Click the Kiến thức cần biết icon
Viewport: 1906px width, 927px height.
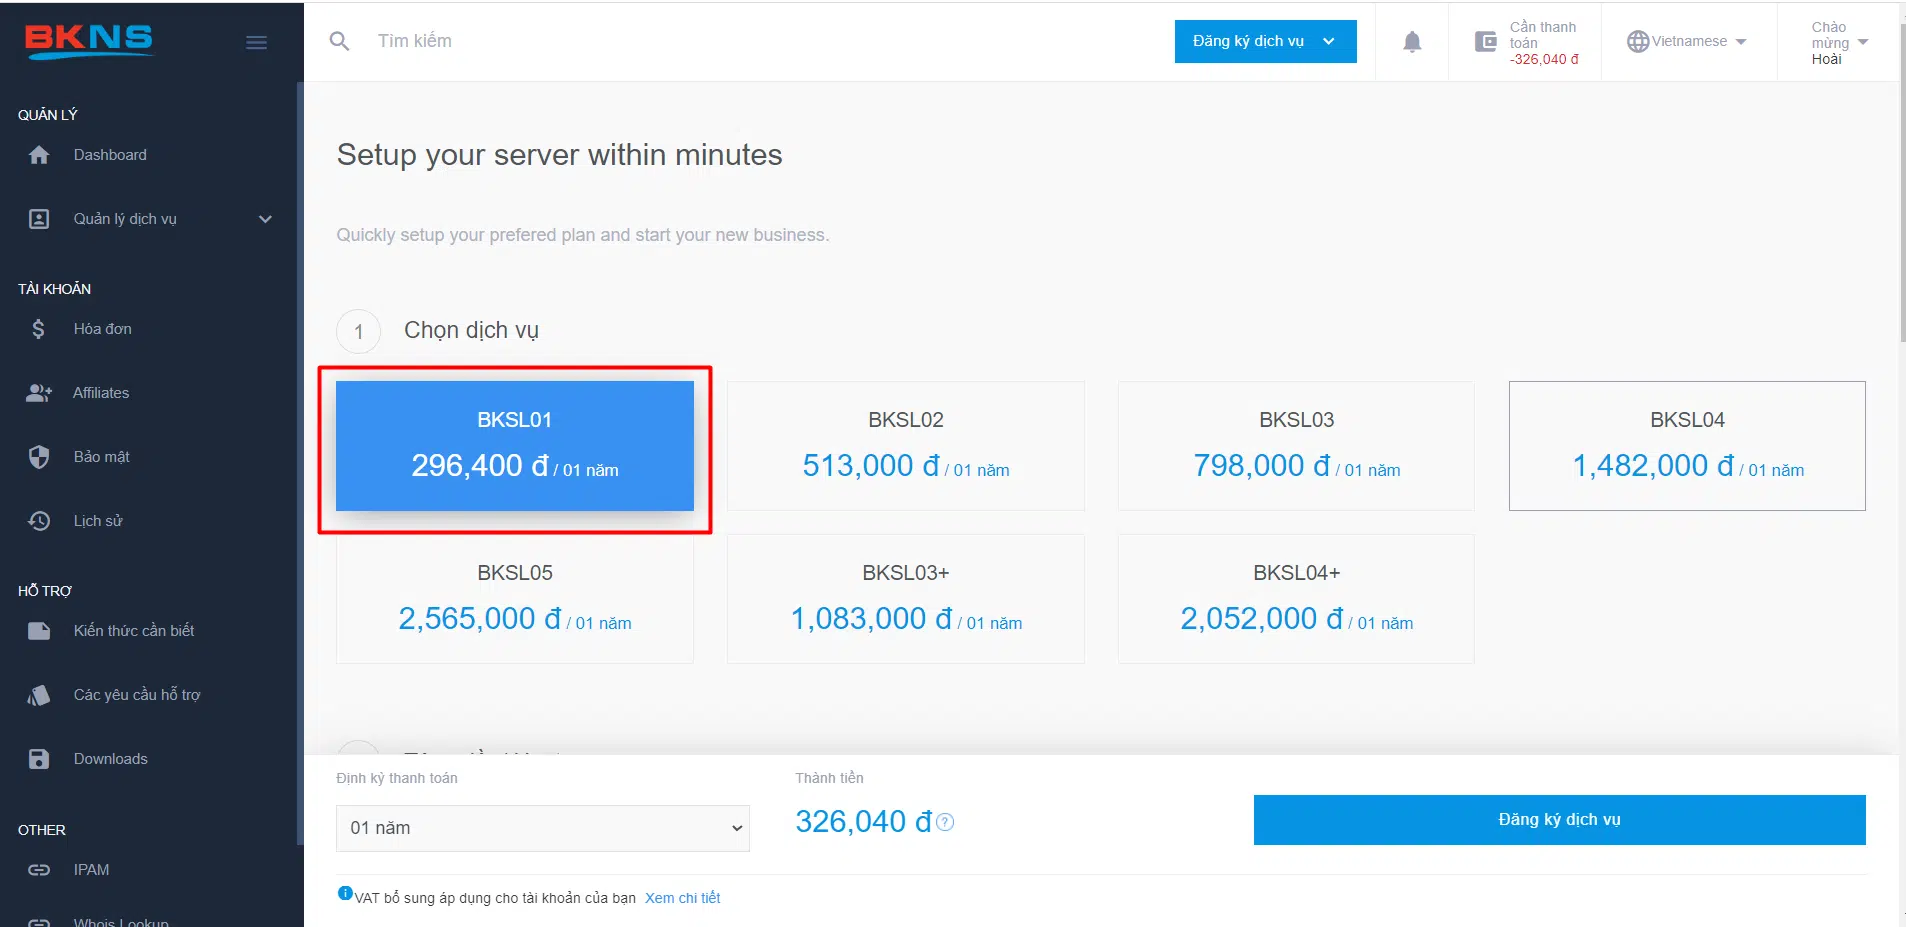[39, 631]
